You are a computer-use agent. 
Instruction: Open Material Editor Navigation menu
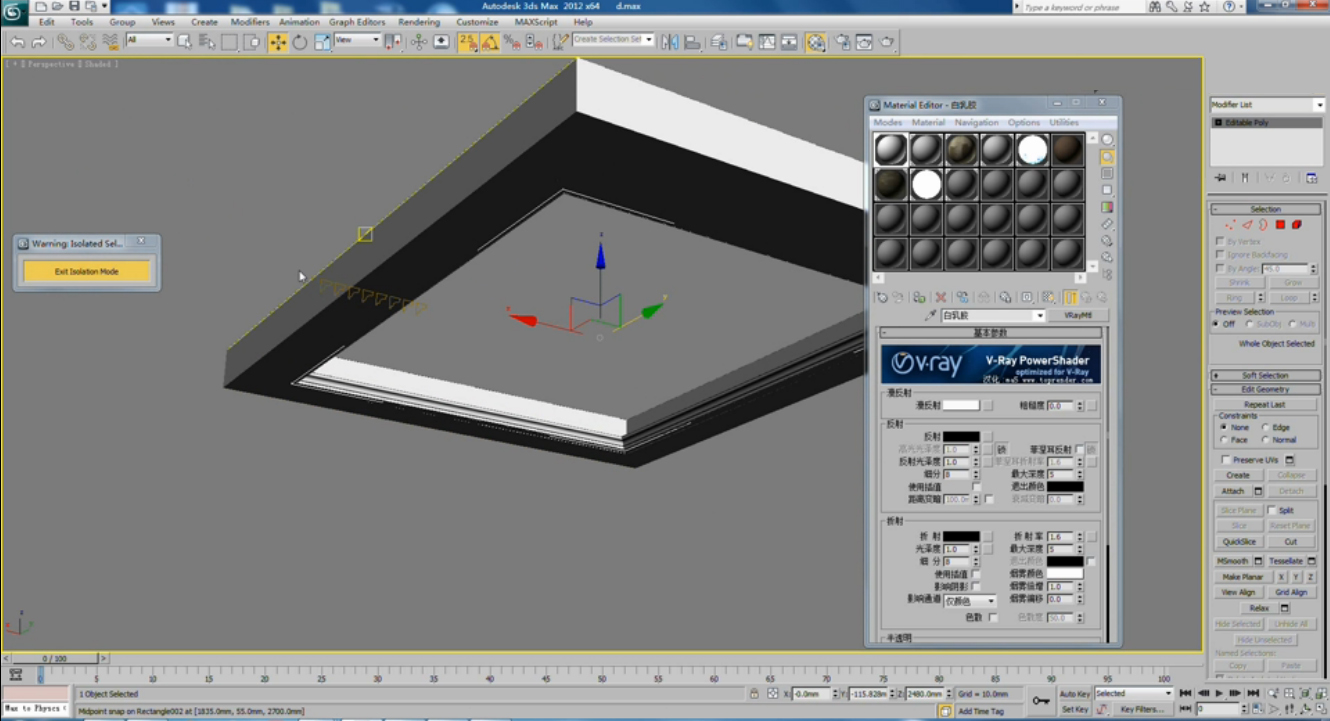[x=976, y=122]
